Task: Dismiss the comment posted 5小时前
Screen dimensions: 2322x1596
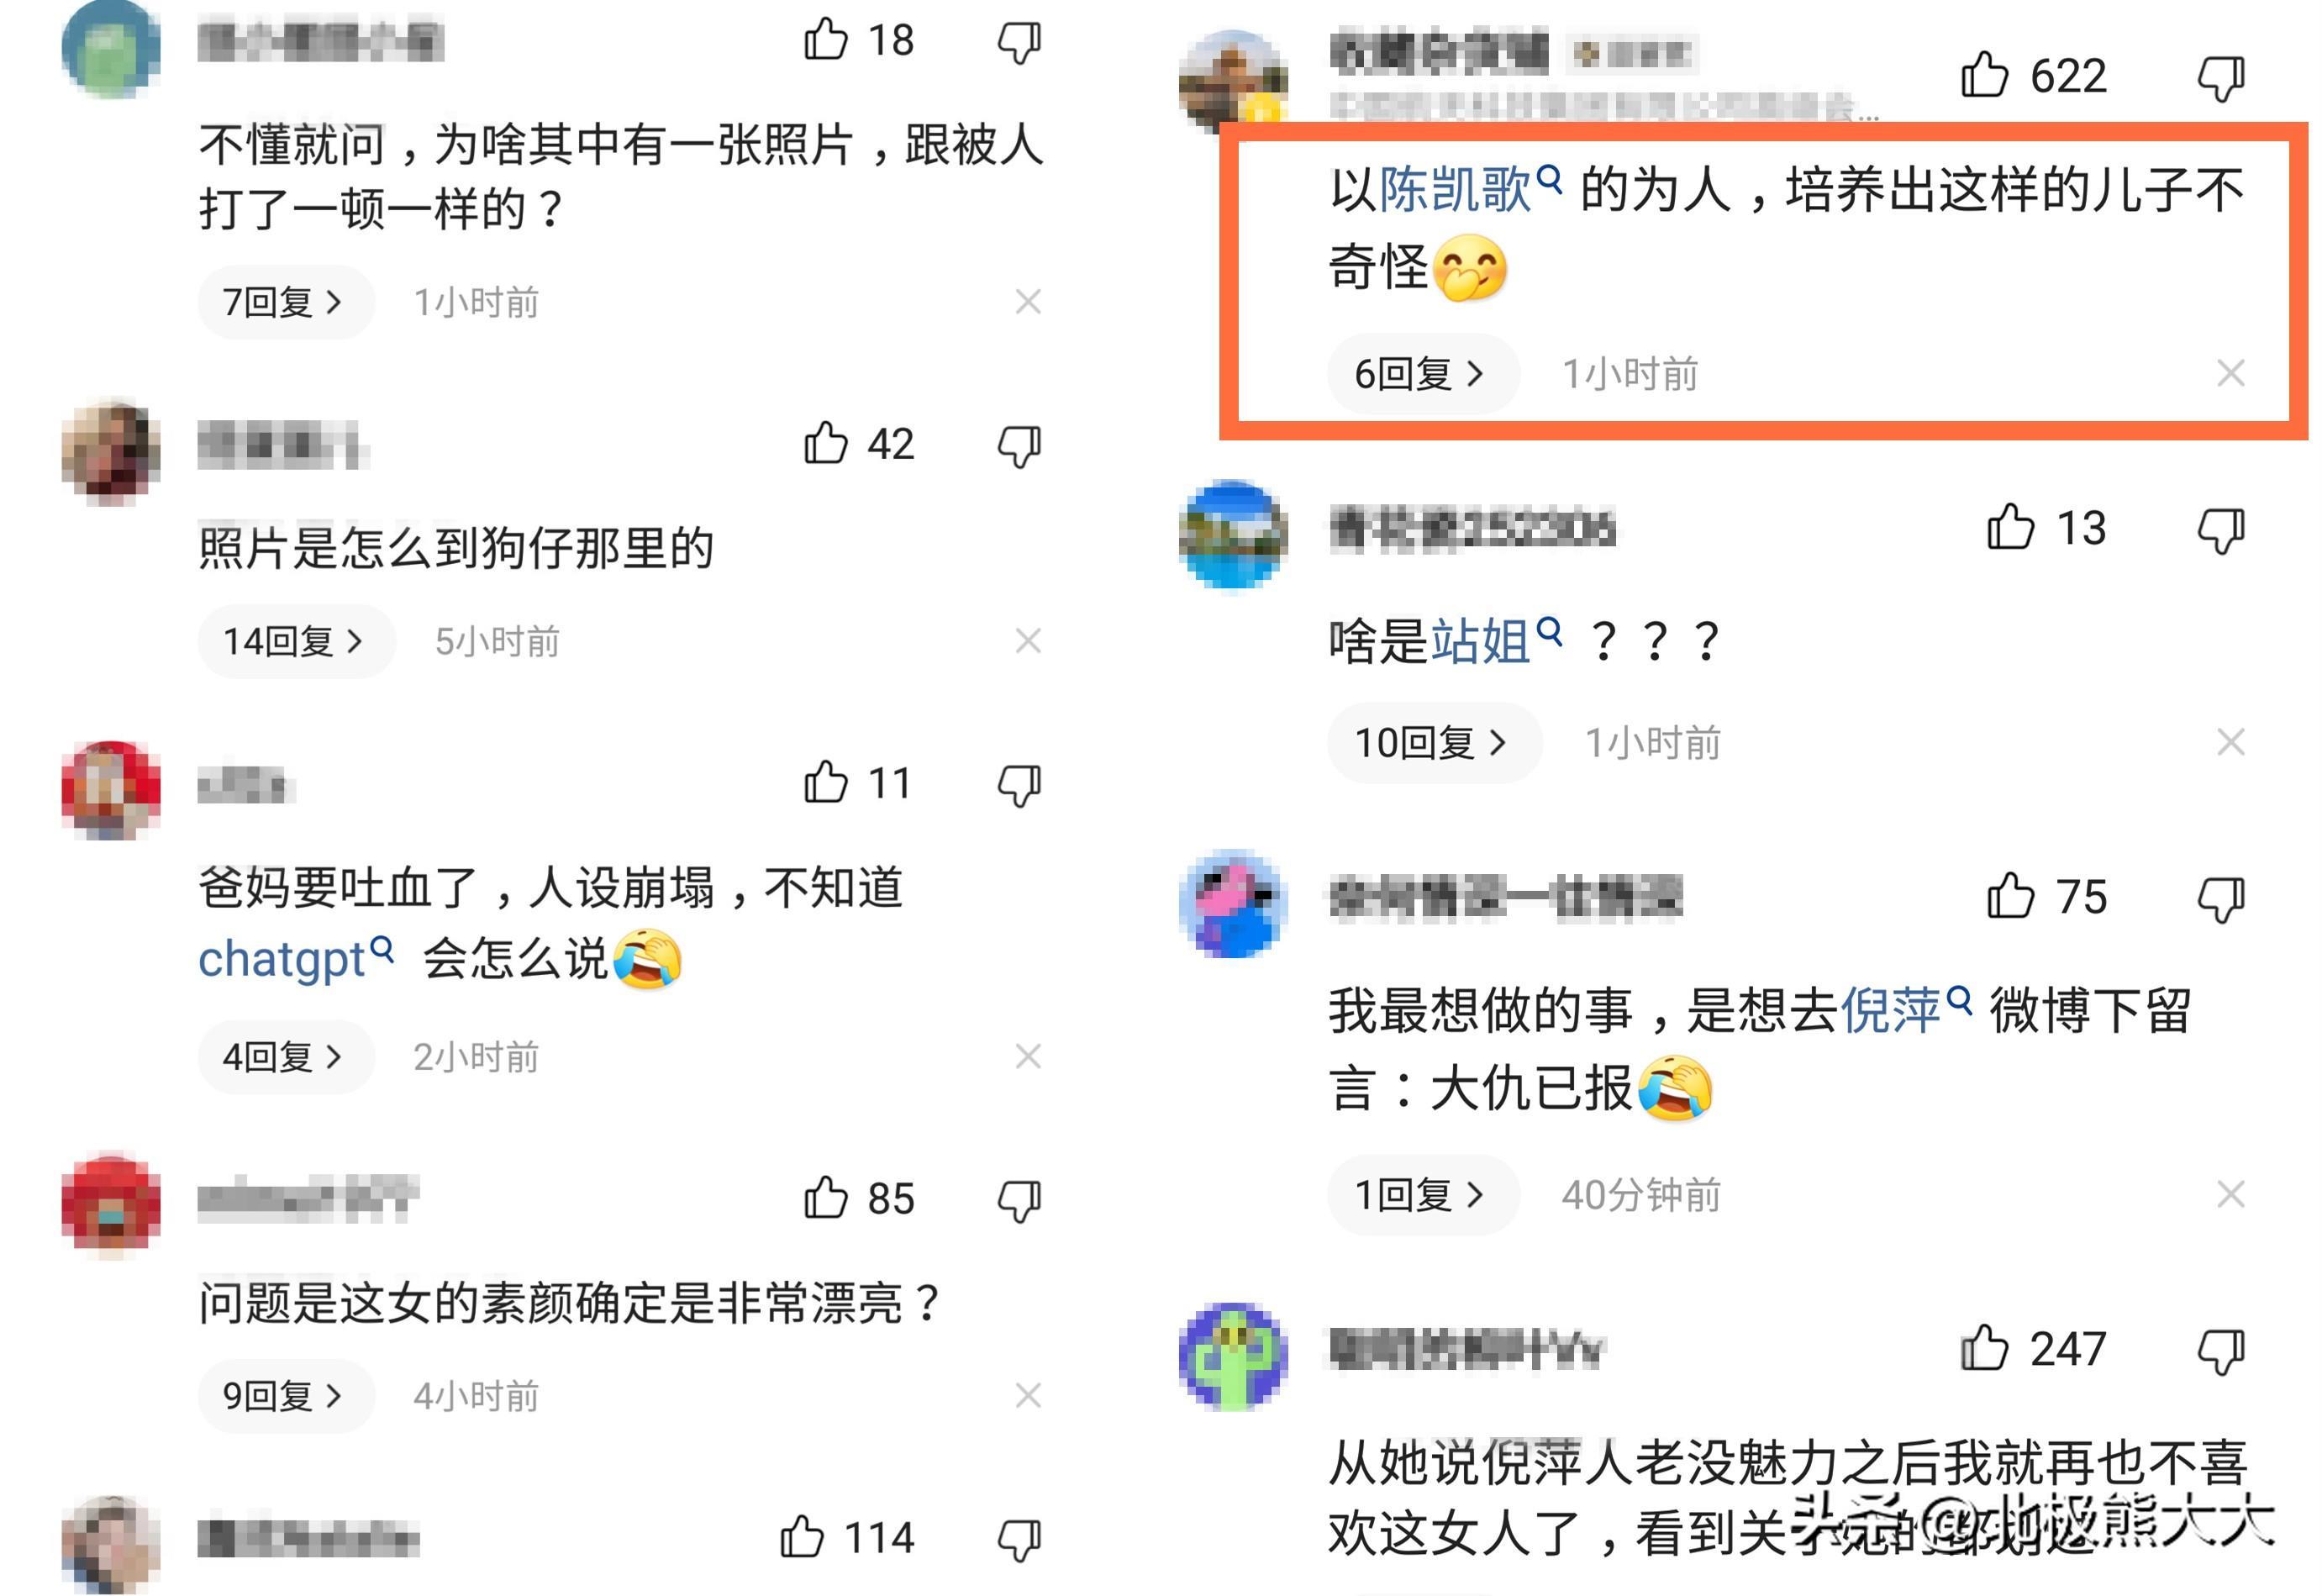Action: (1028, 641)
